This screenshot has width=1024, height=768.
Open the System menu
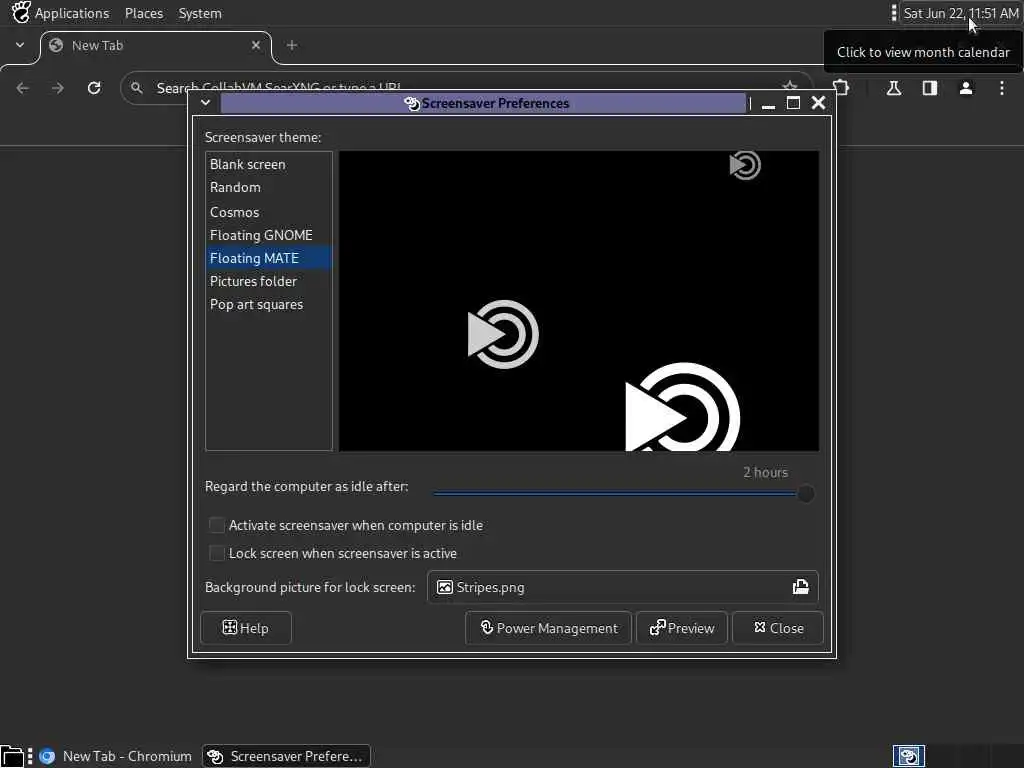pos(200,13)
